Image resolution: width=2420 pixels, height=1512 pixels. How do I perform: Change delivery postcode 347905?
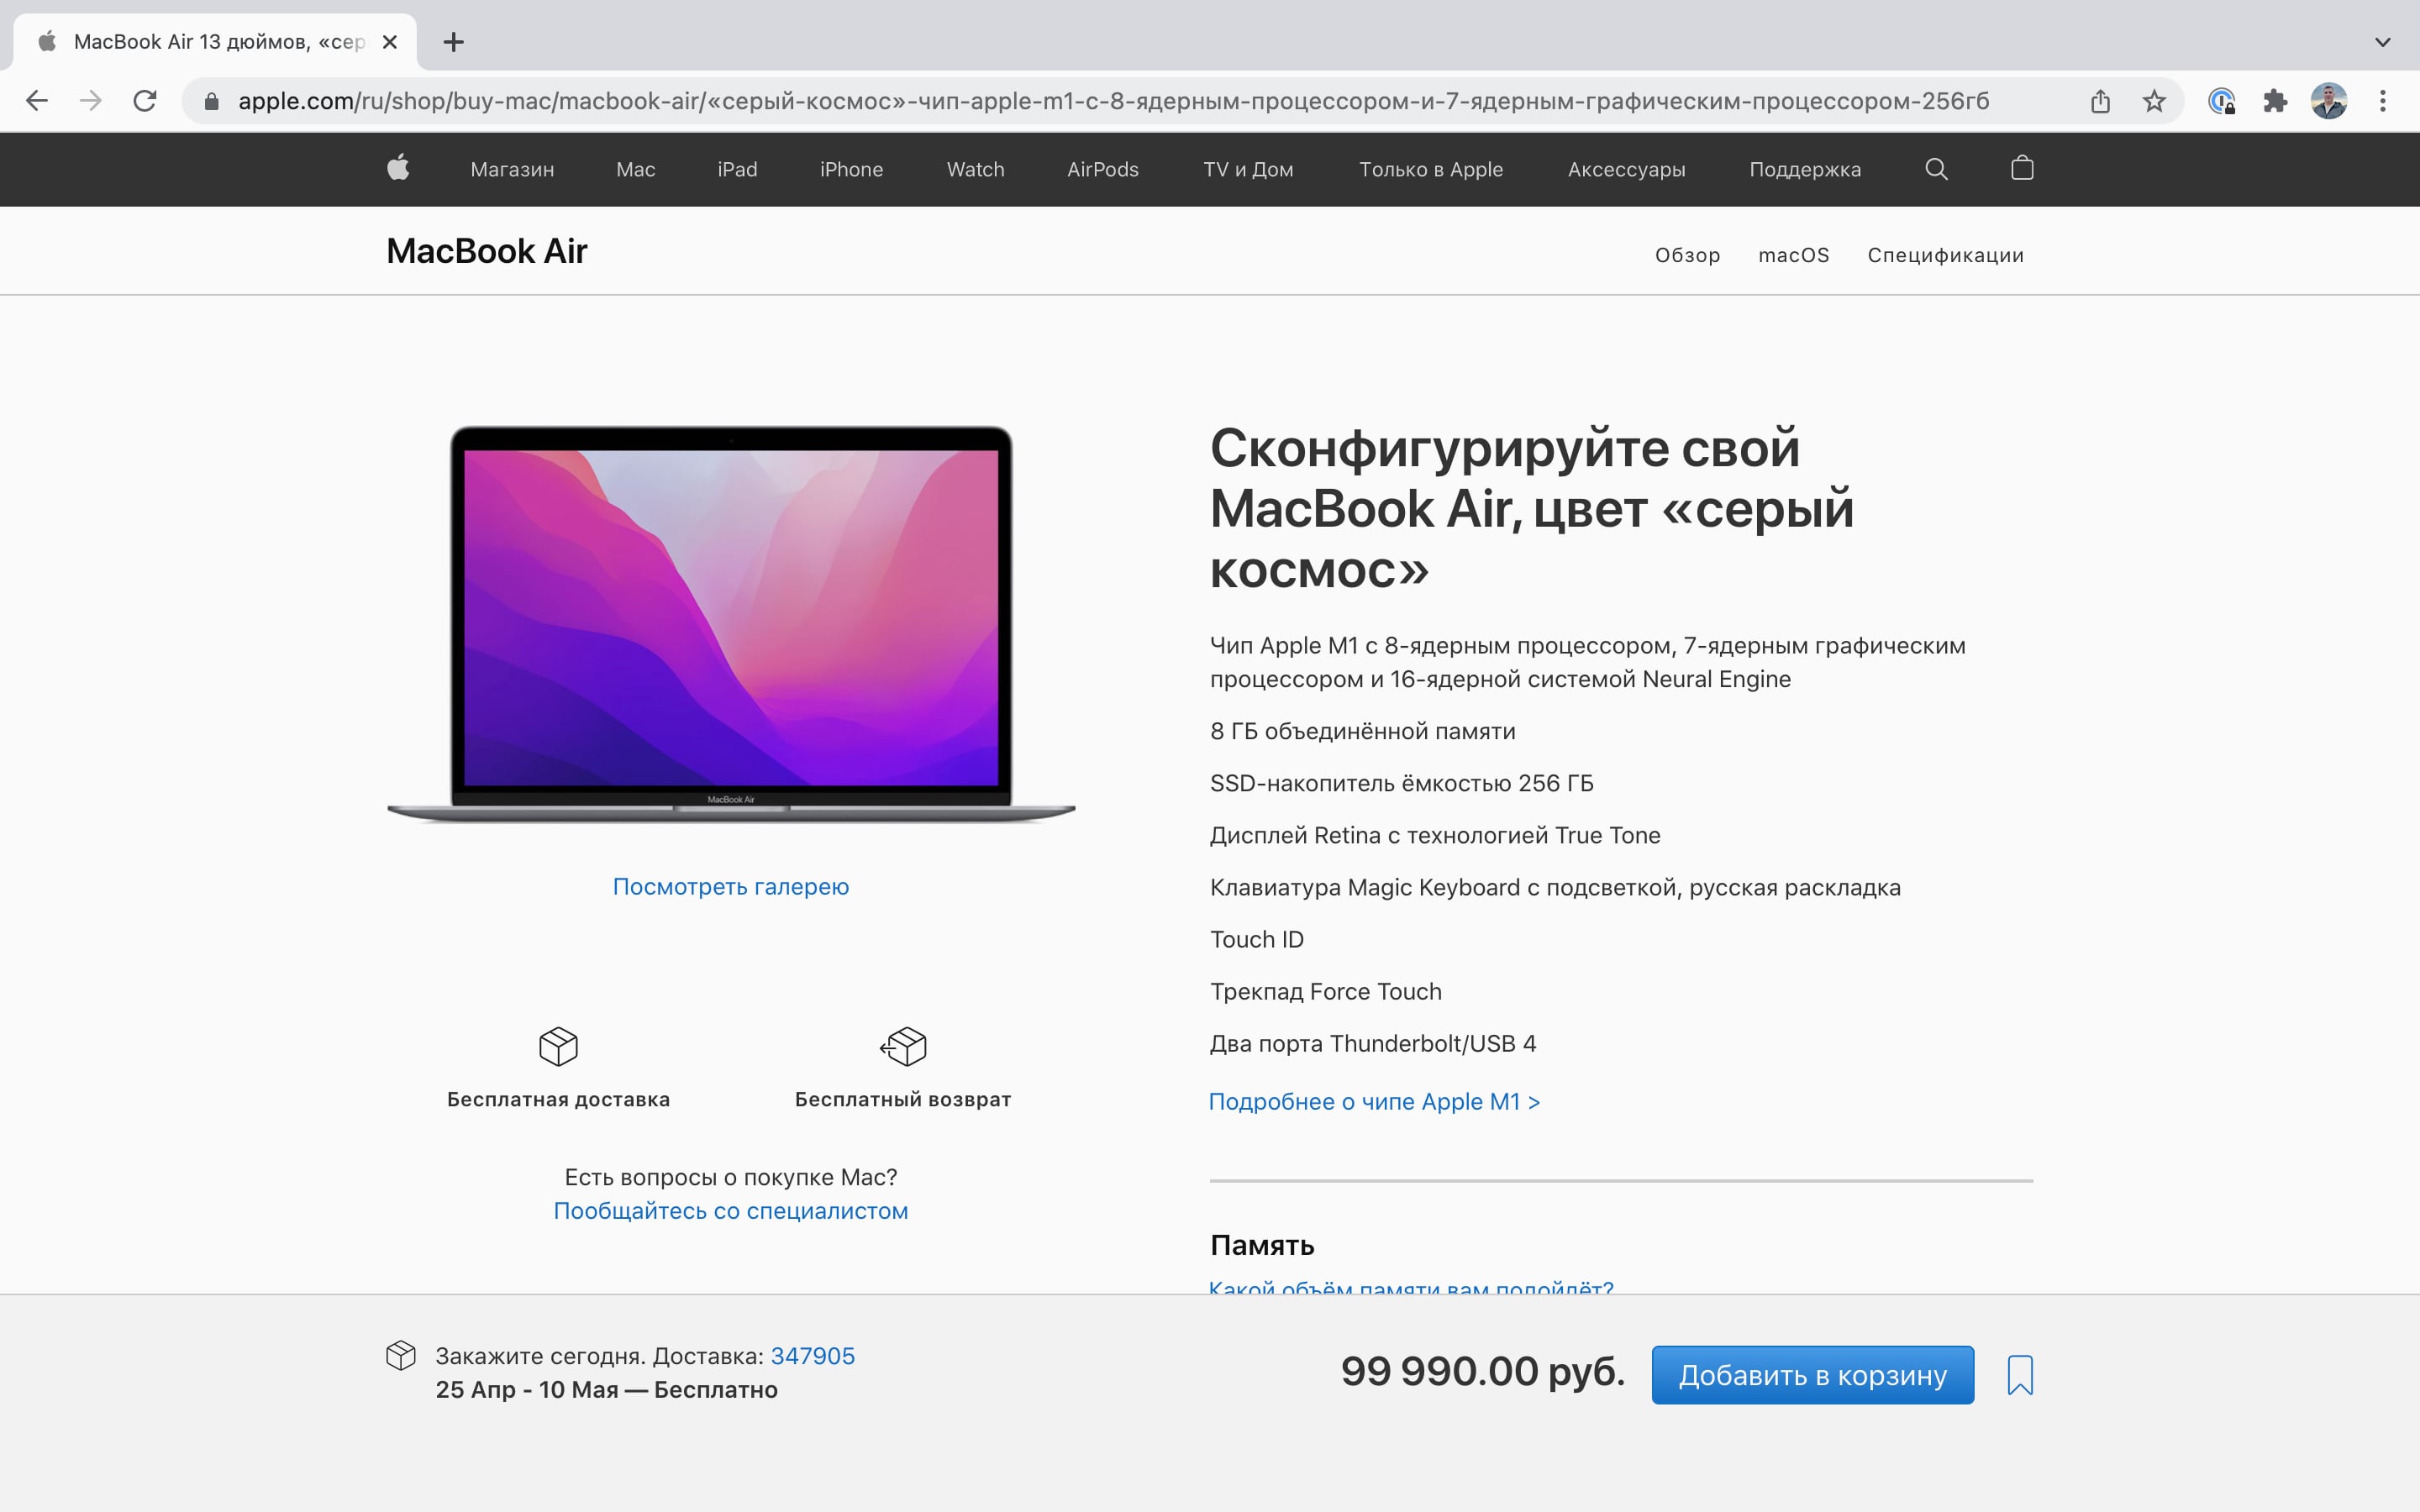[x=812, y=1356]
